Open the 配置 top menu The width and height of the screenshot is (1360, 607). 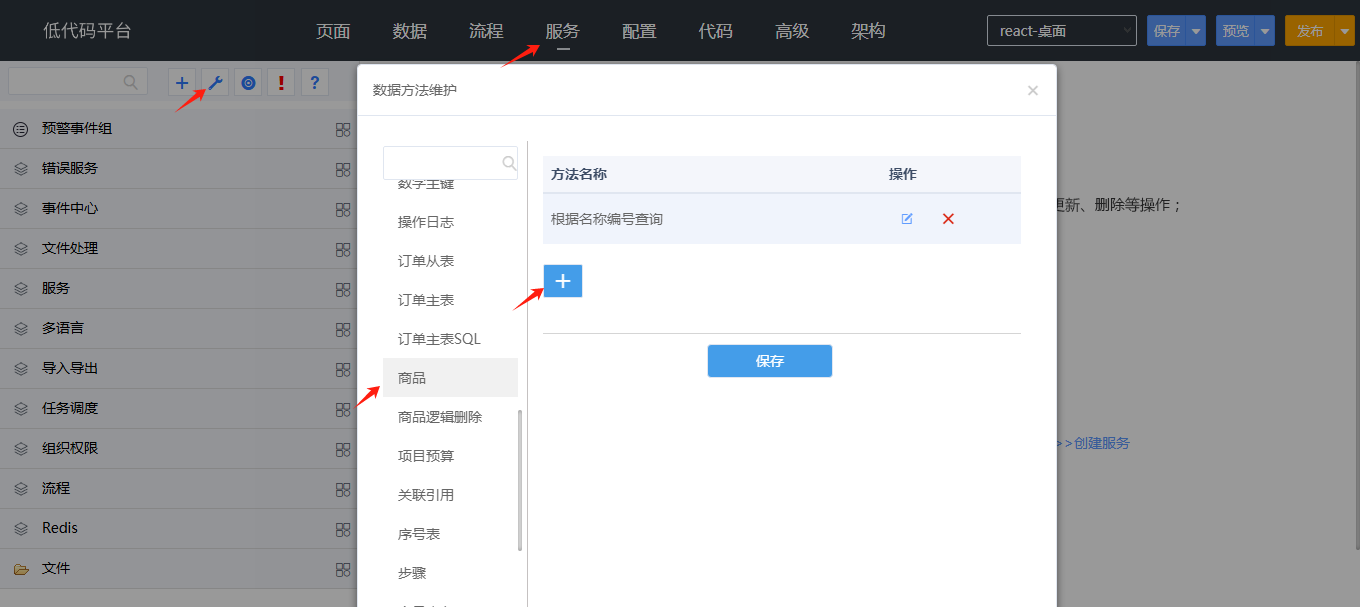[639, 31]
